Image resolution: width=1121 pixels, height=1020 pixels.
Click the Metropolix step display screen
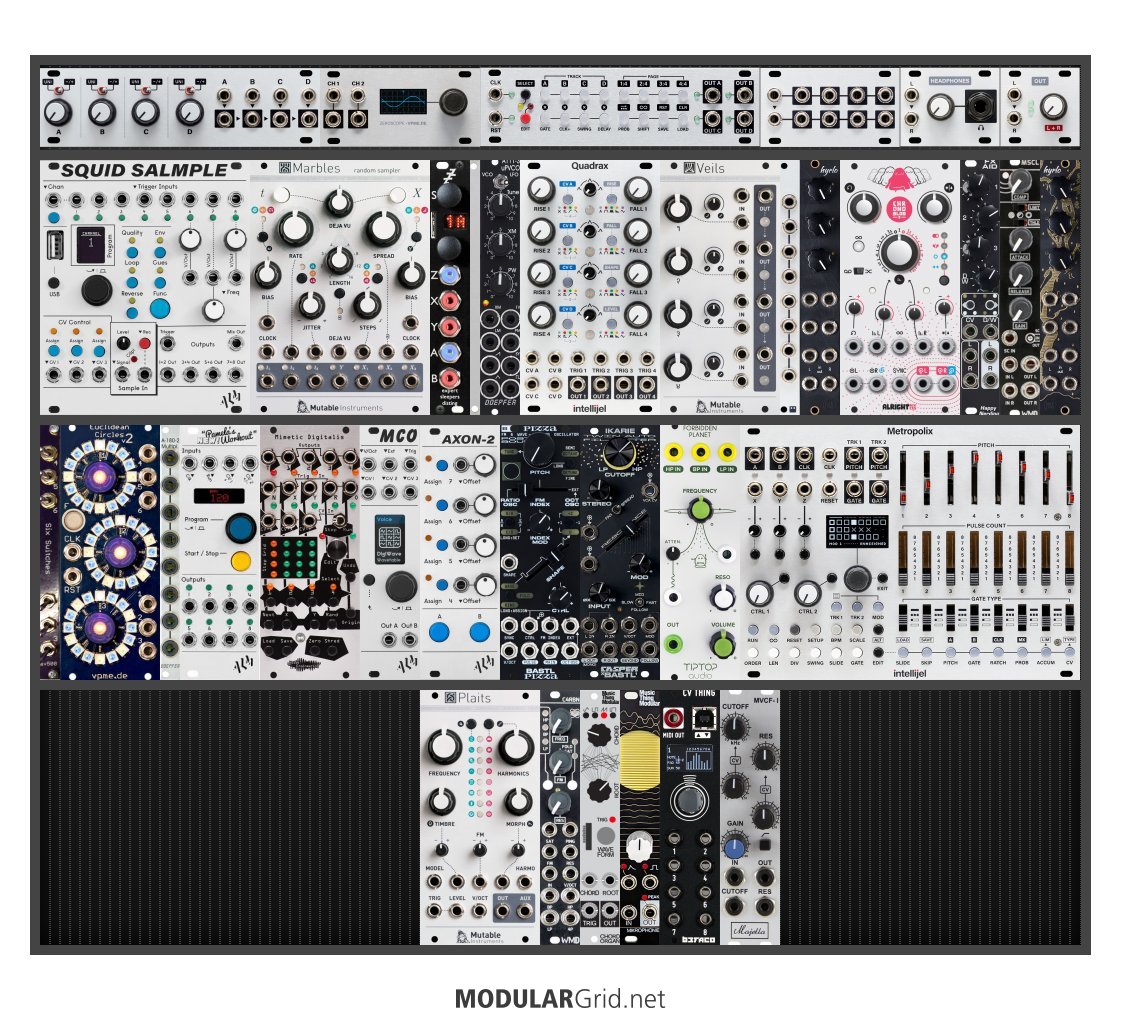pyautogui.click(x=857, y=532)
